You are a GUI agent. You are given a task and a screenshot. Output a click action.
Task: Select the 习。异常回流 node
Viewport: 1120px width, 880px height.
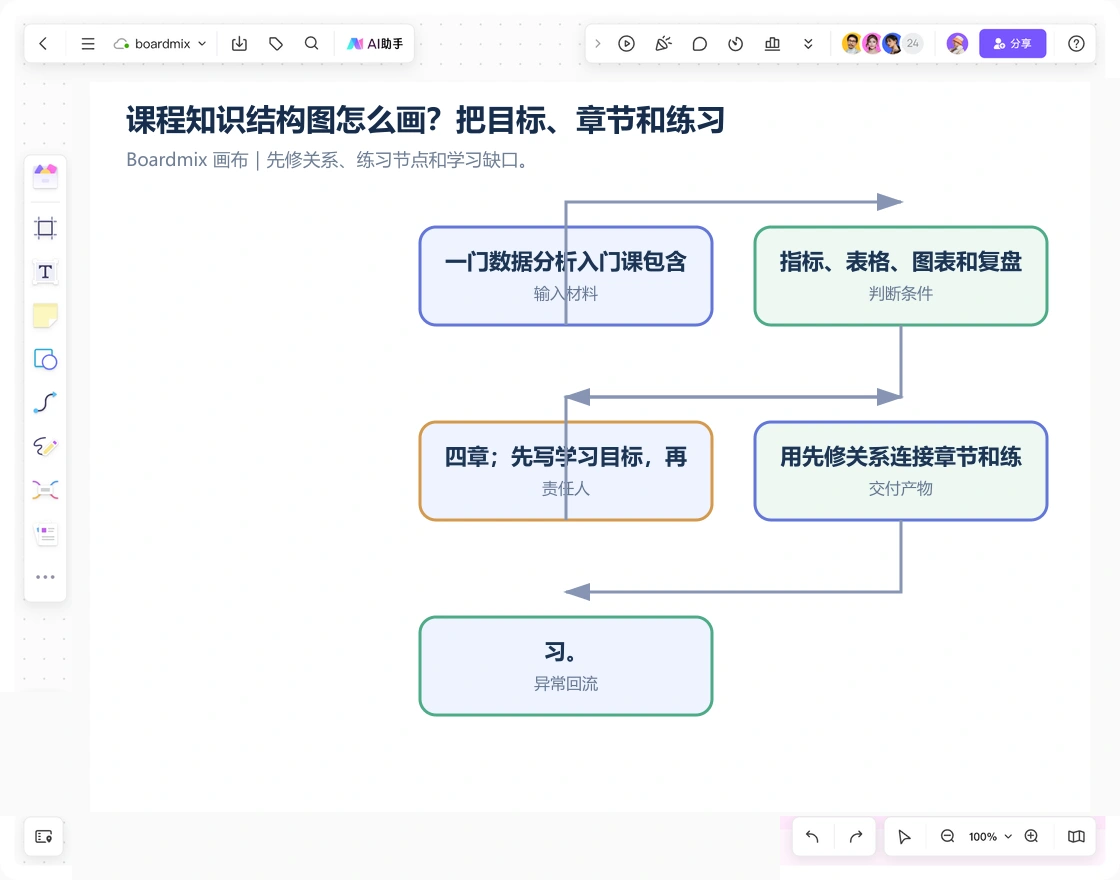click(566, 666)
